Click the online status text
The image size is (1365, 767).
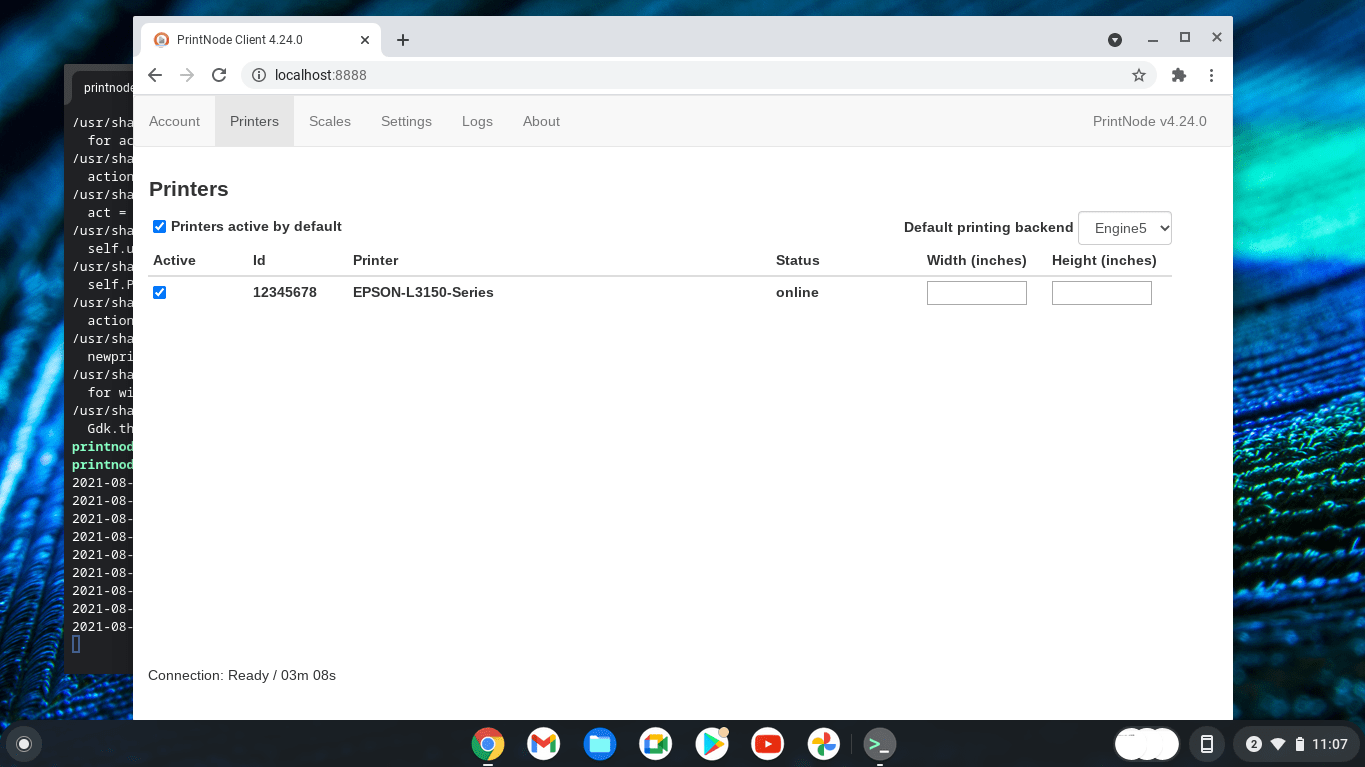coord(797,292)
